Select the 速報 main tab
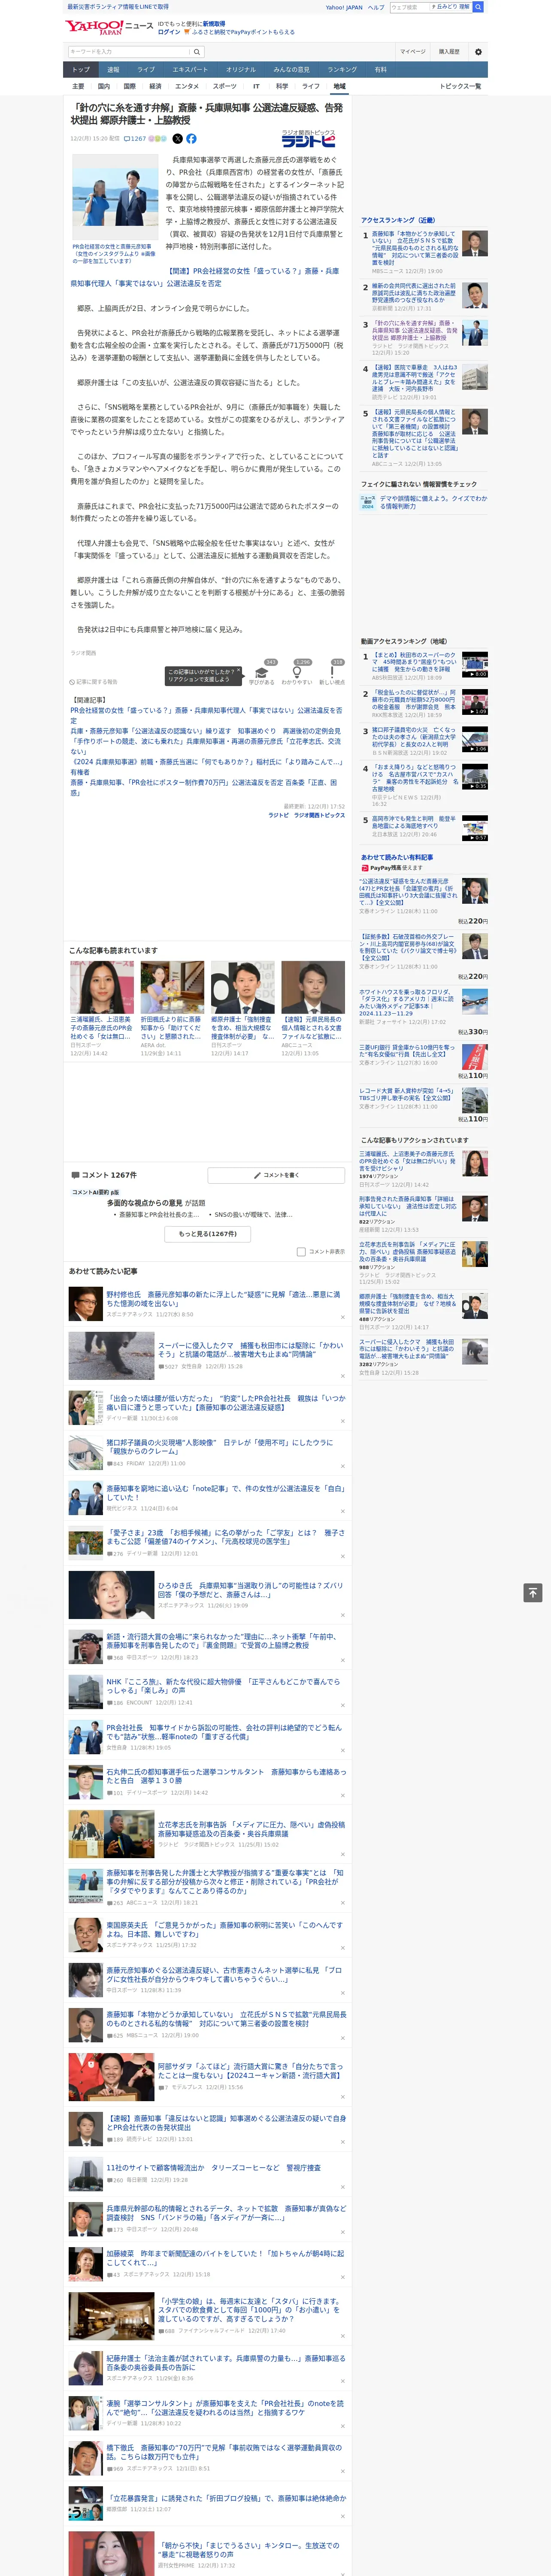Image resolution: width=551 pixels, height=2576 pixels. coord(113,70)
